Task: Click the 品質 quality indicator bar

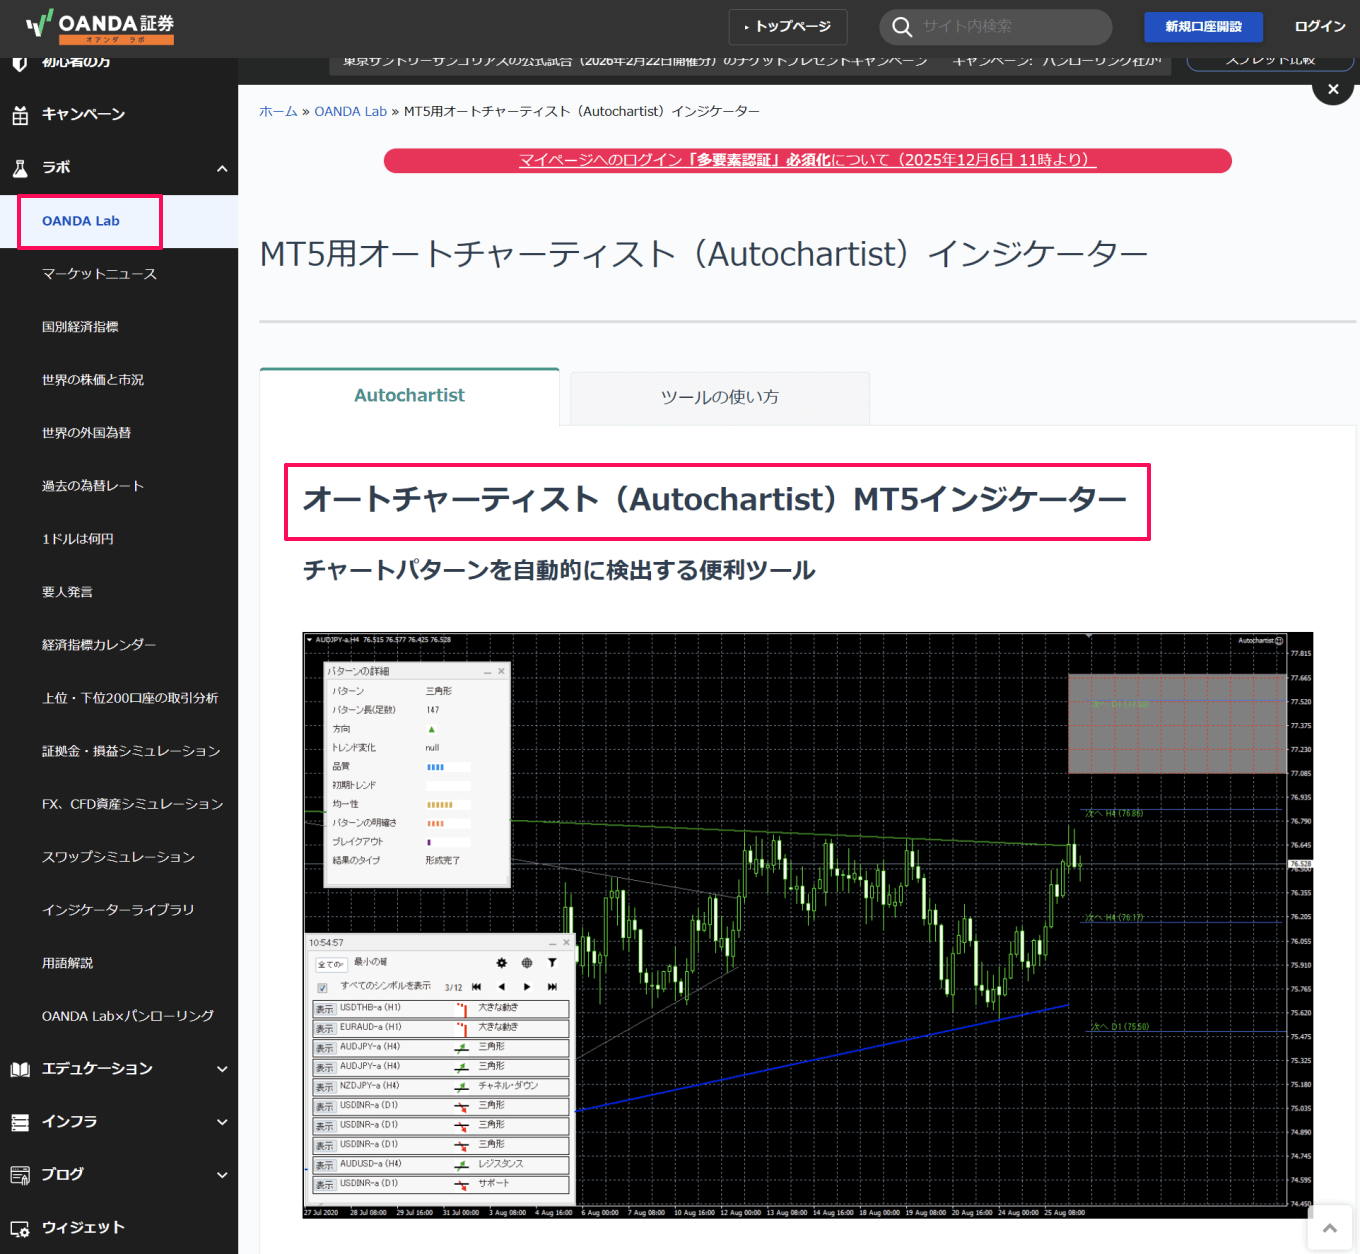Action: point(446,766)
